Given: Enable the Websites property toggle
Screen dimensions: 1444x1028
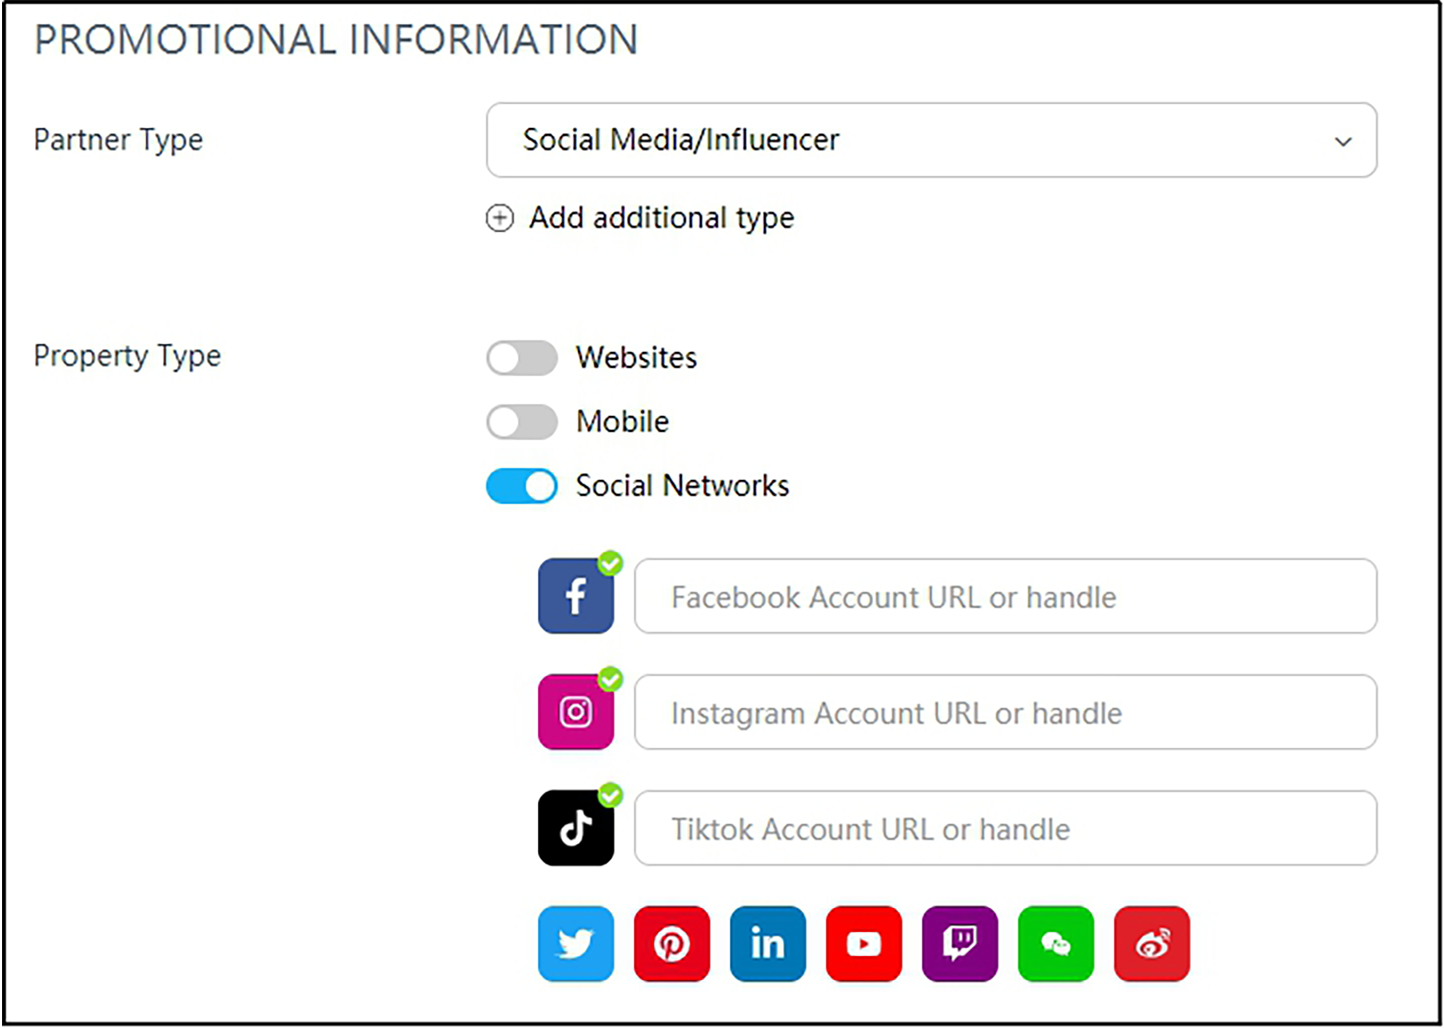Looking at the screenshot, I should [521, 358].
